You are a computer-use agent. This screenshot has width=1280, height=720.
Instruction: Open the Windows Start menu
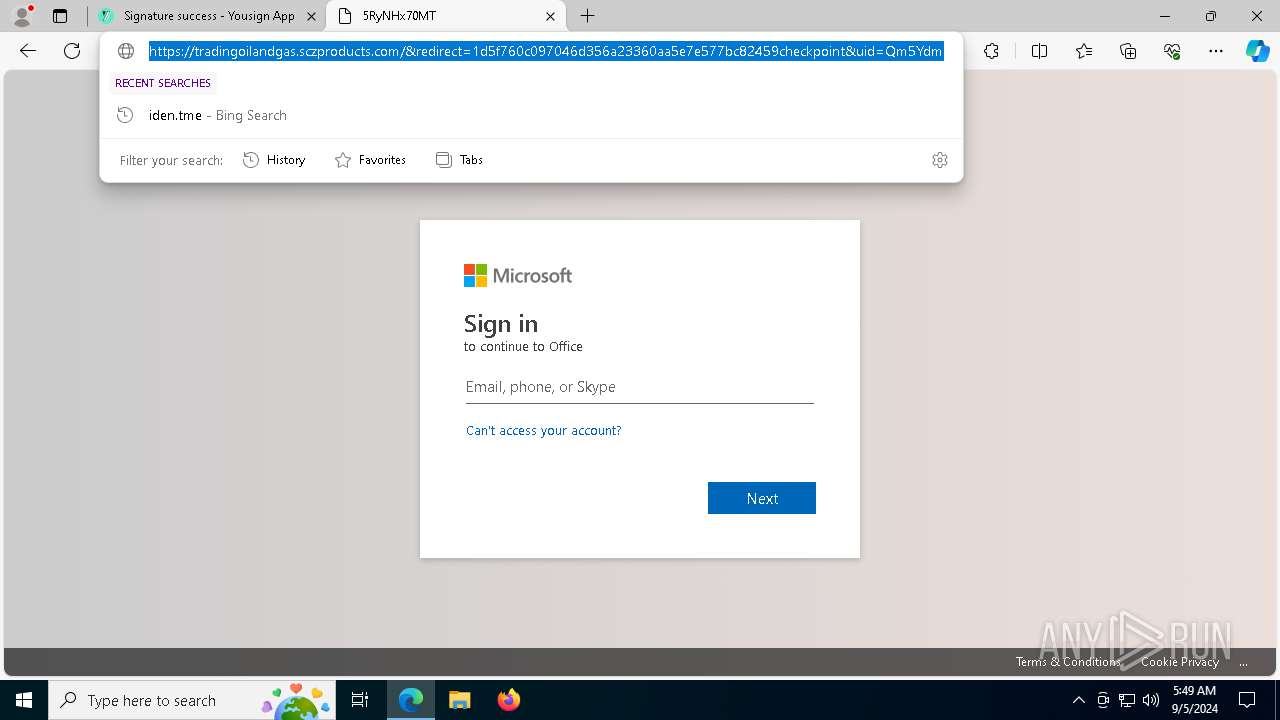point(24,700)
